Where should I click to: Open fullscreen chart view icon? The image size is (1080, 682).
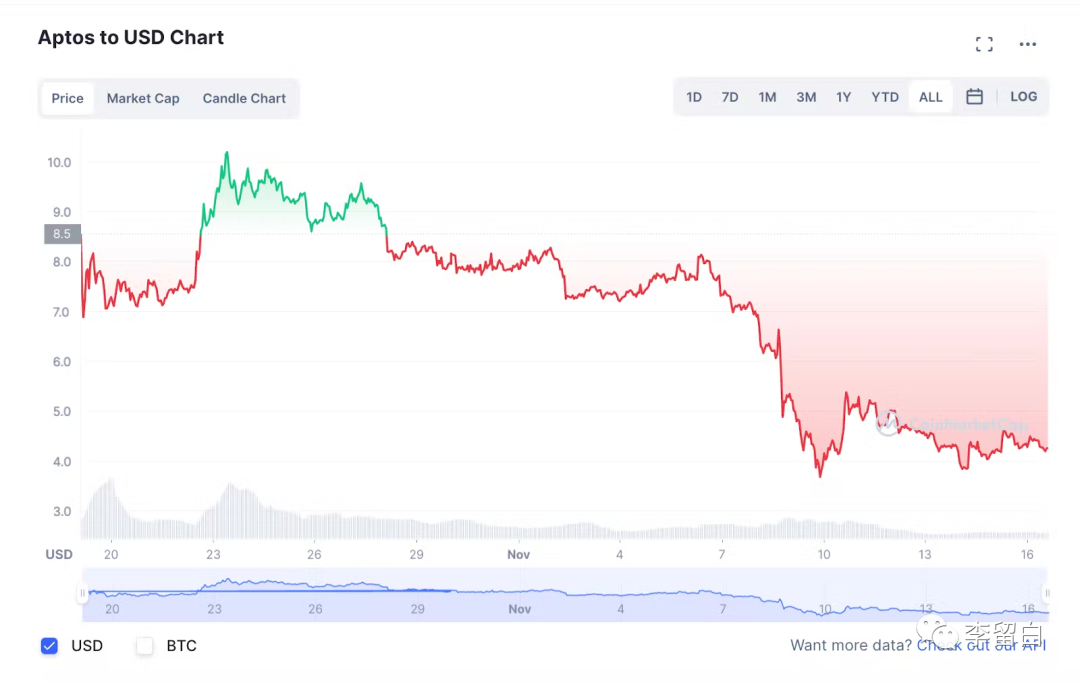(984, 44)
